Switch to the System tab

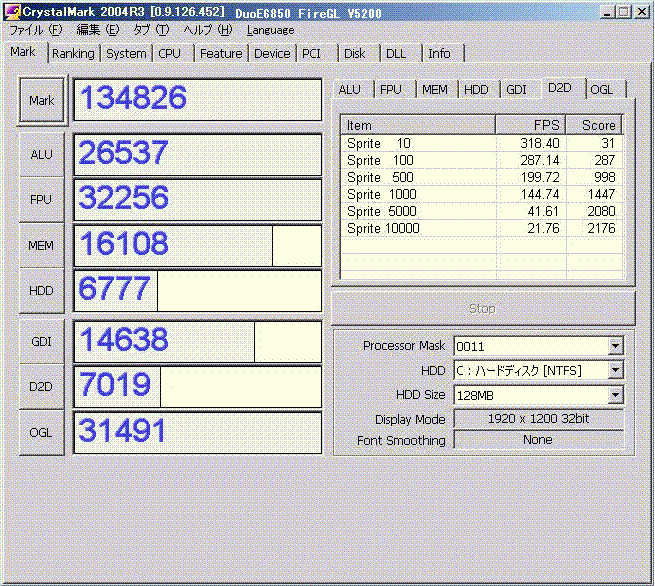pos(126,53)
